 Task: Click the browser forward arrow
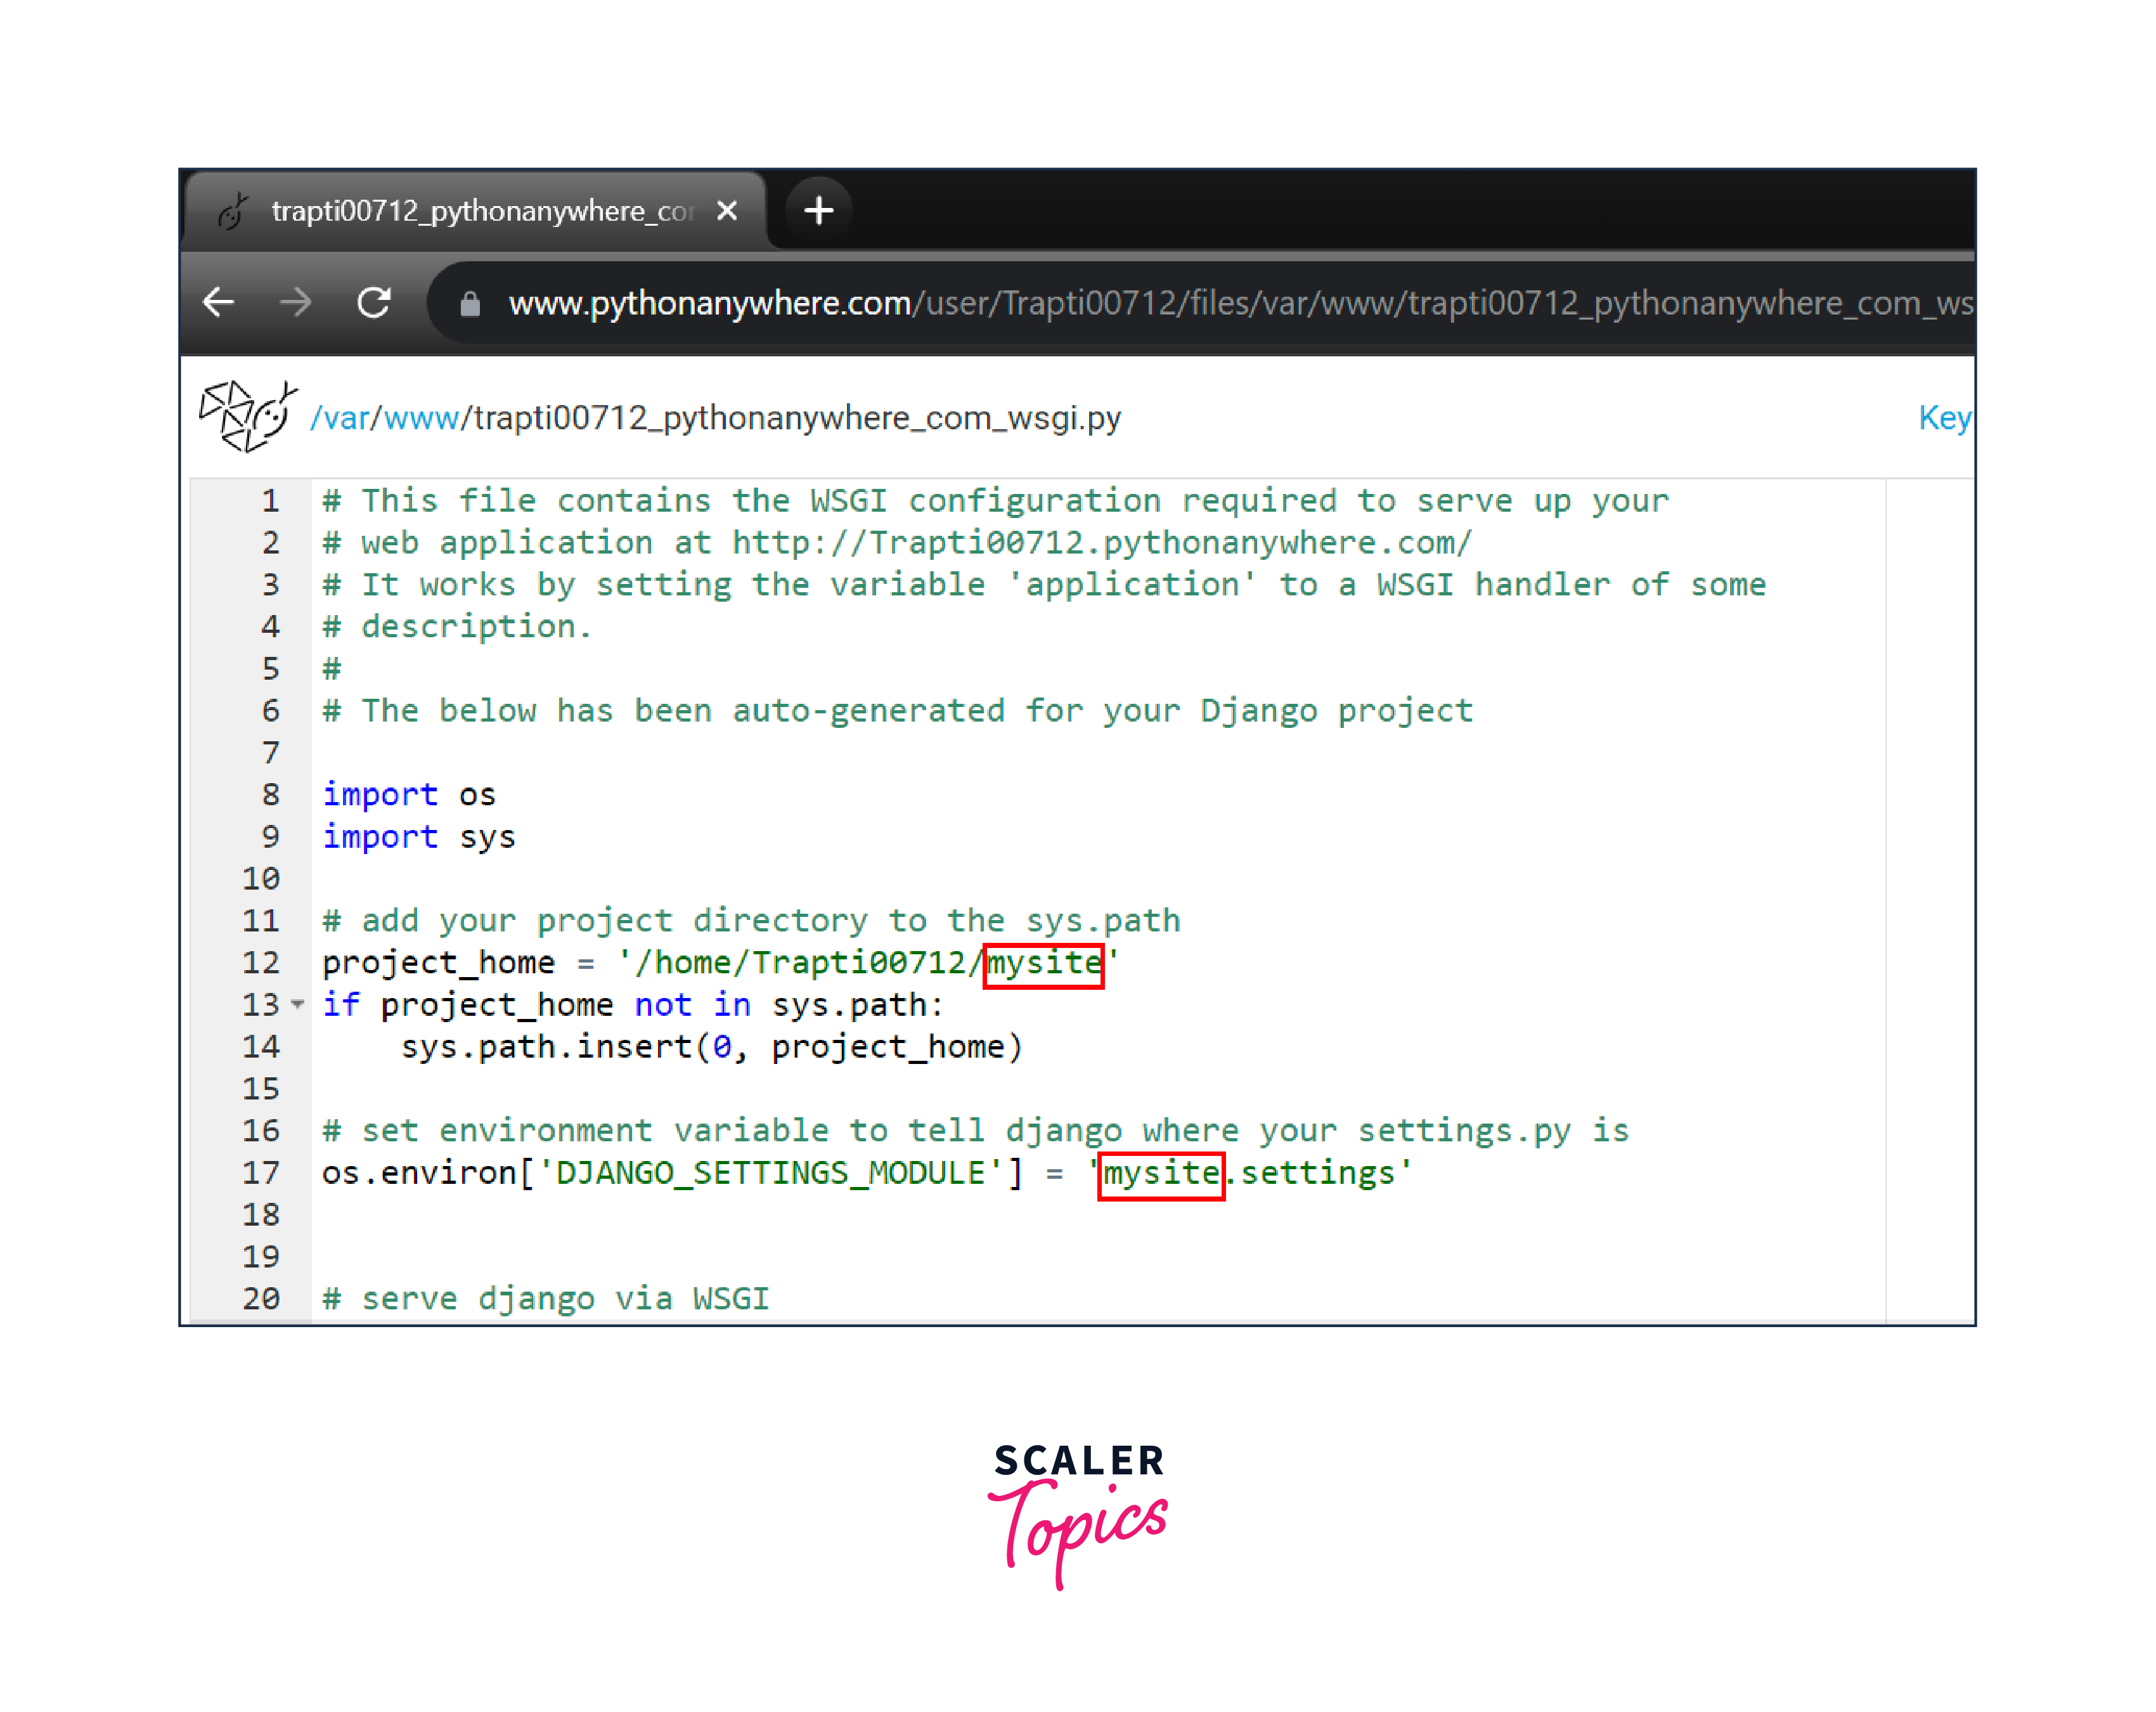[x=295, y=302]
